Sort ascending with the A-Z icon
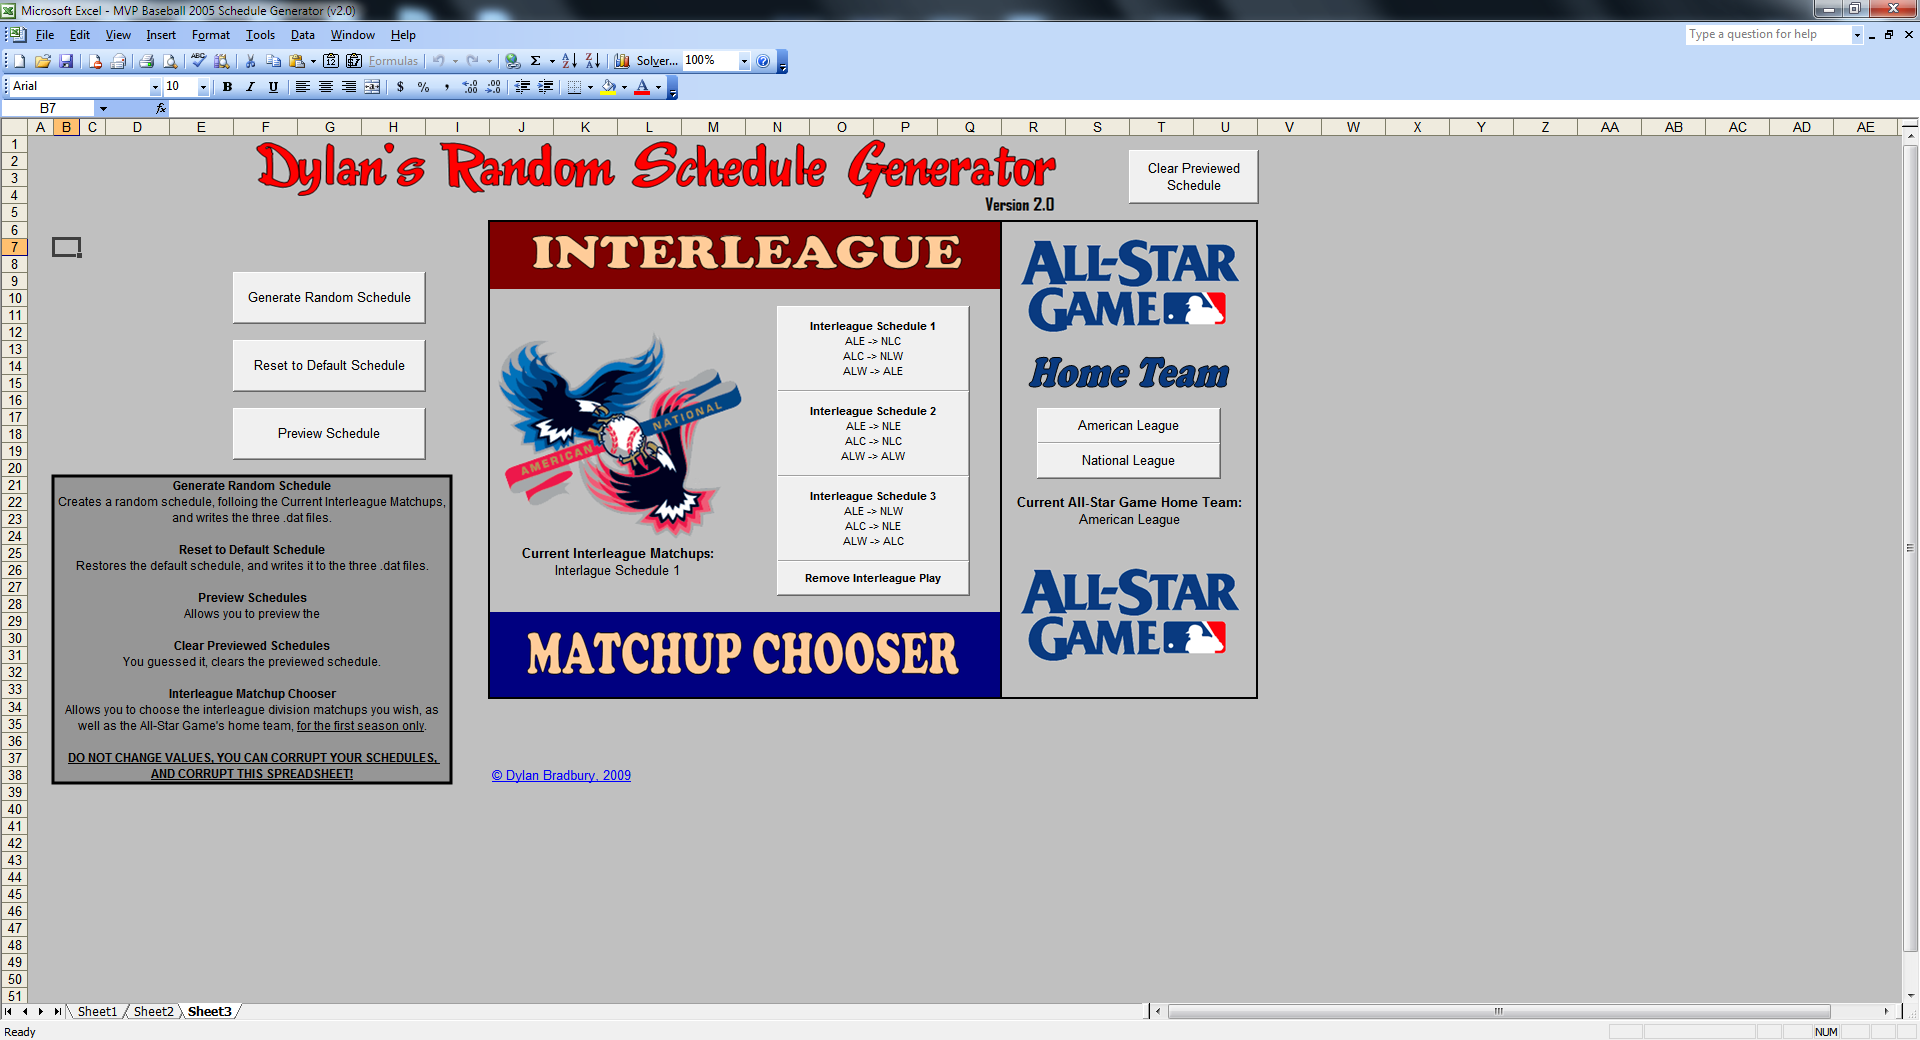1920x1040 pixels. click(x=569, y=61)
